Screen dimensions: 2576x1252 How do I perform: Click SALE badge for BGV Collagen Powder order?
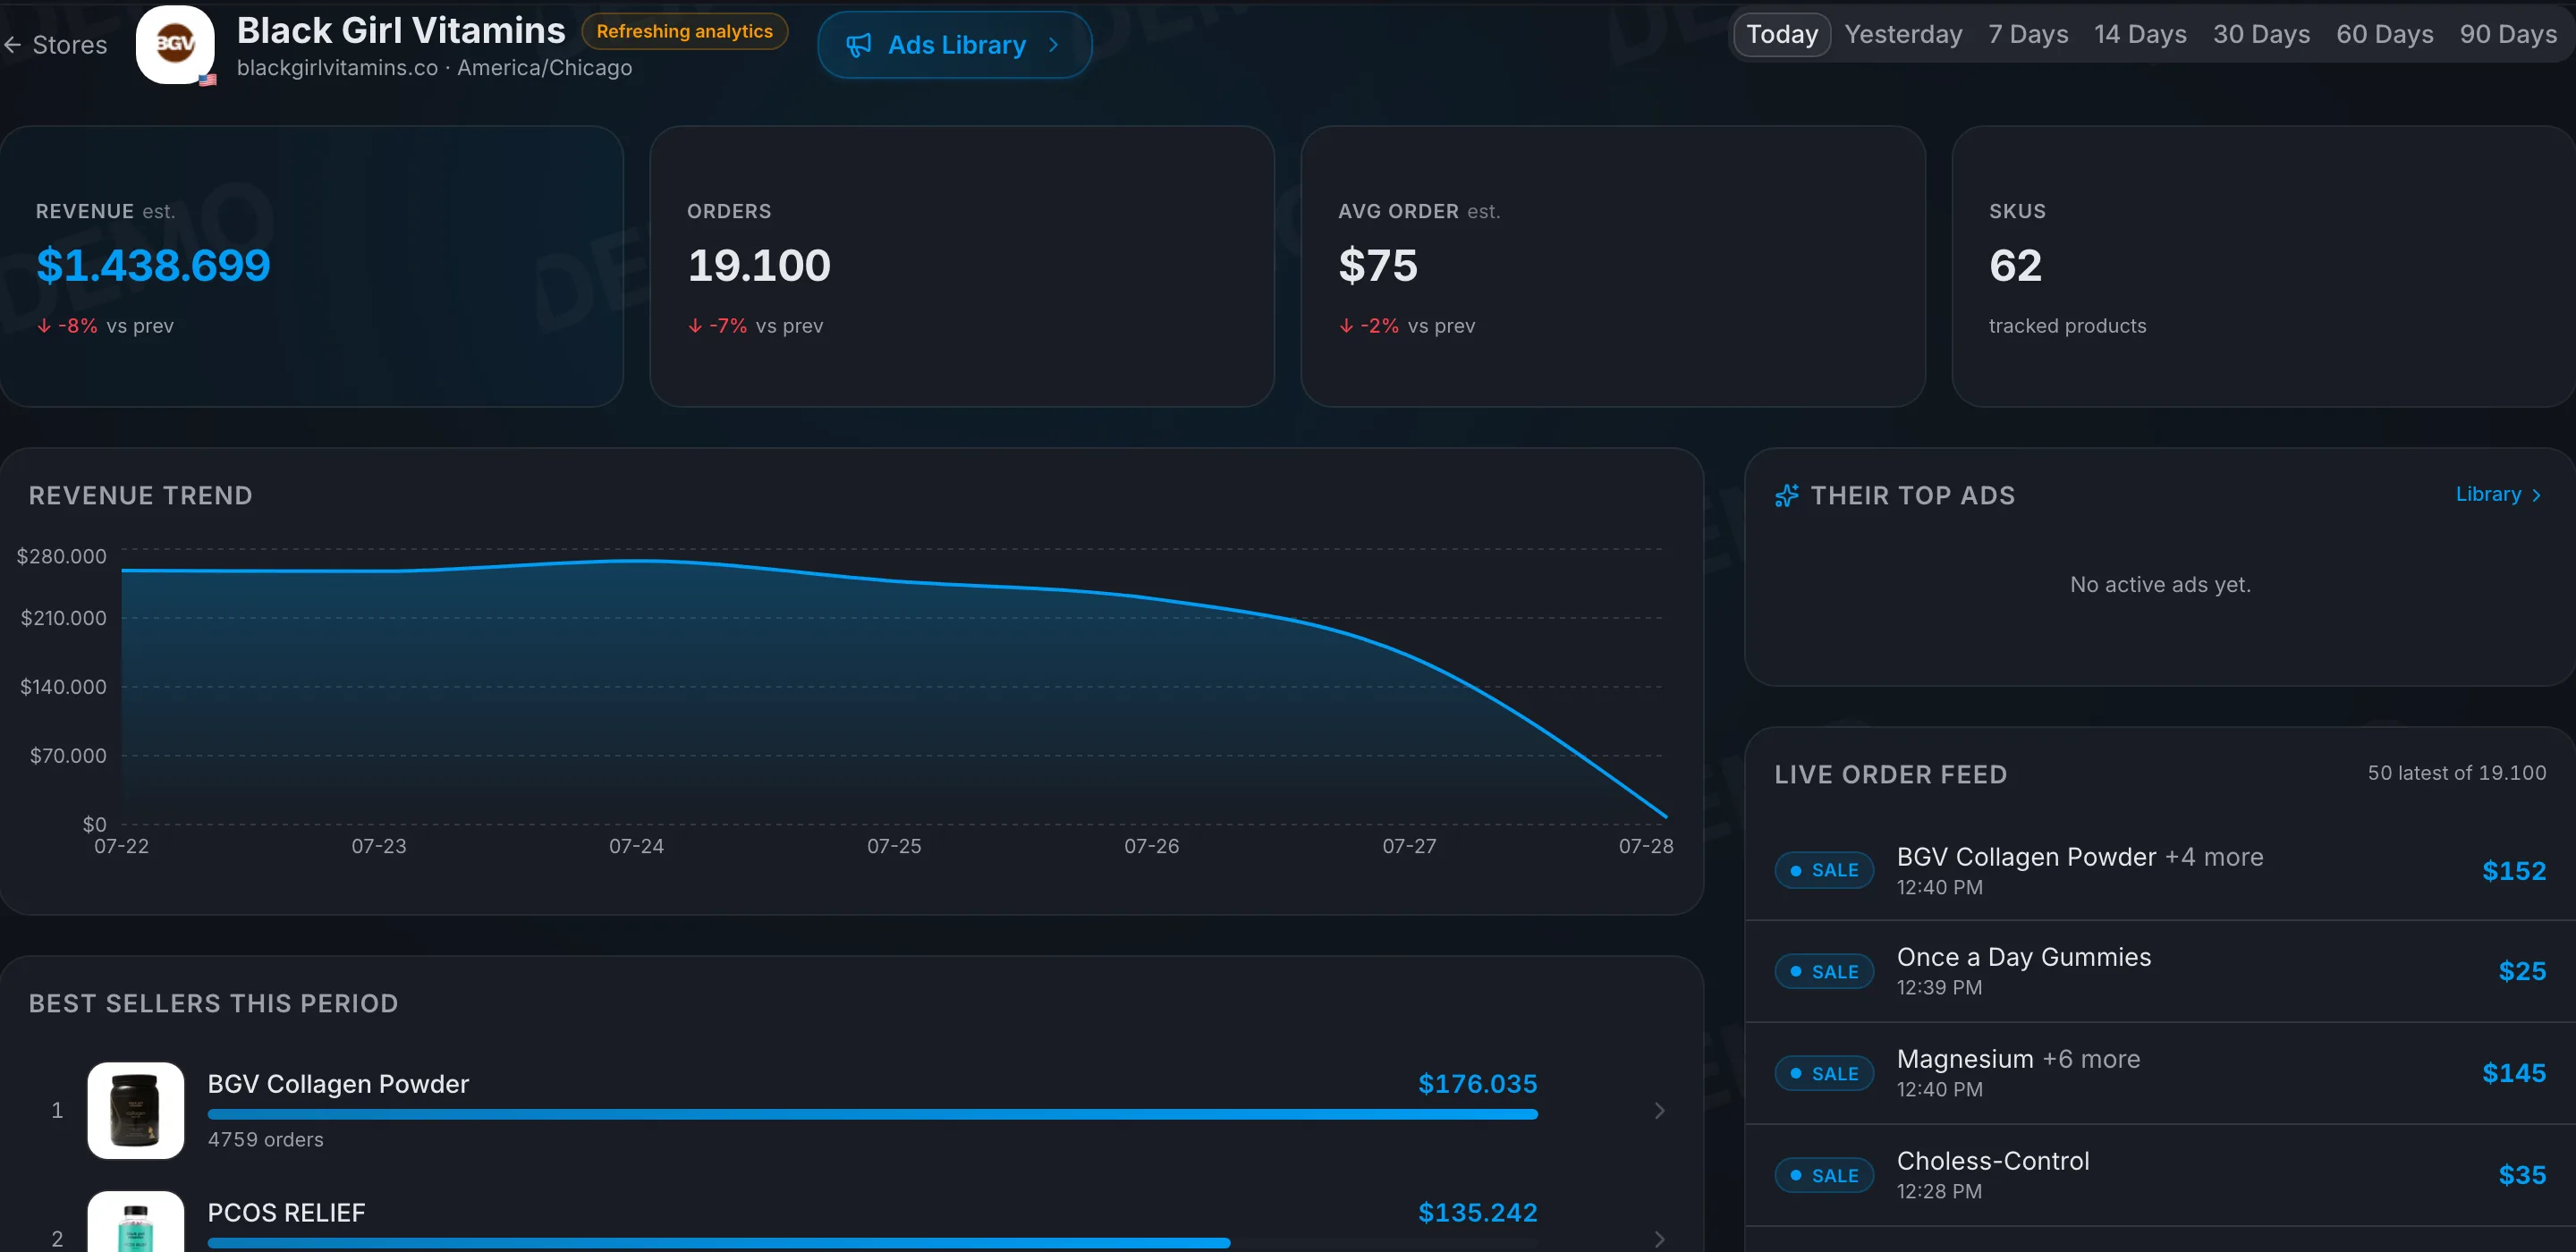pos(1824,870)
